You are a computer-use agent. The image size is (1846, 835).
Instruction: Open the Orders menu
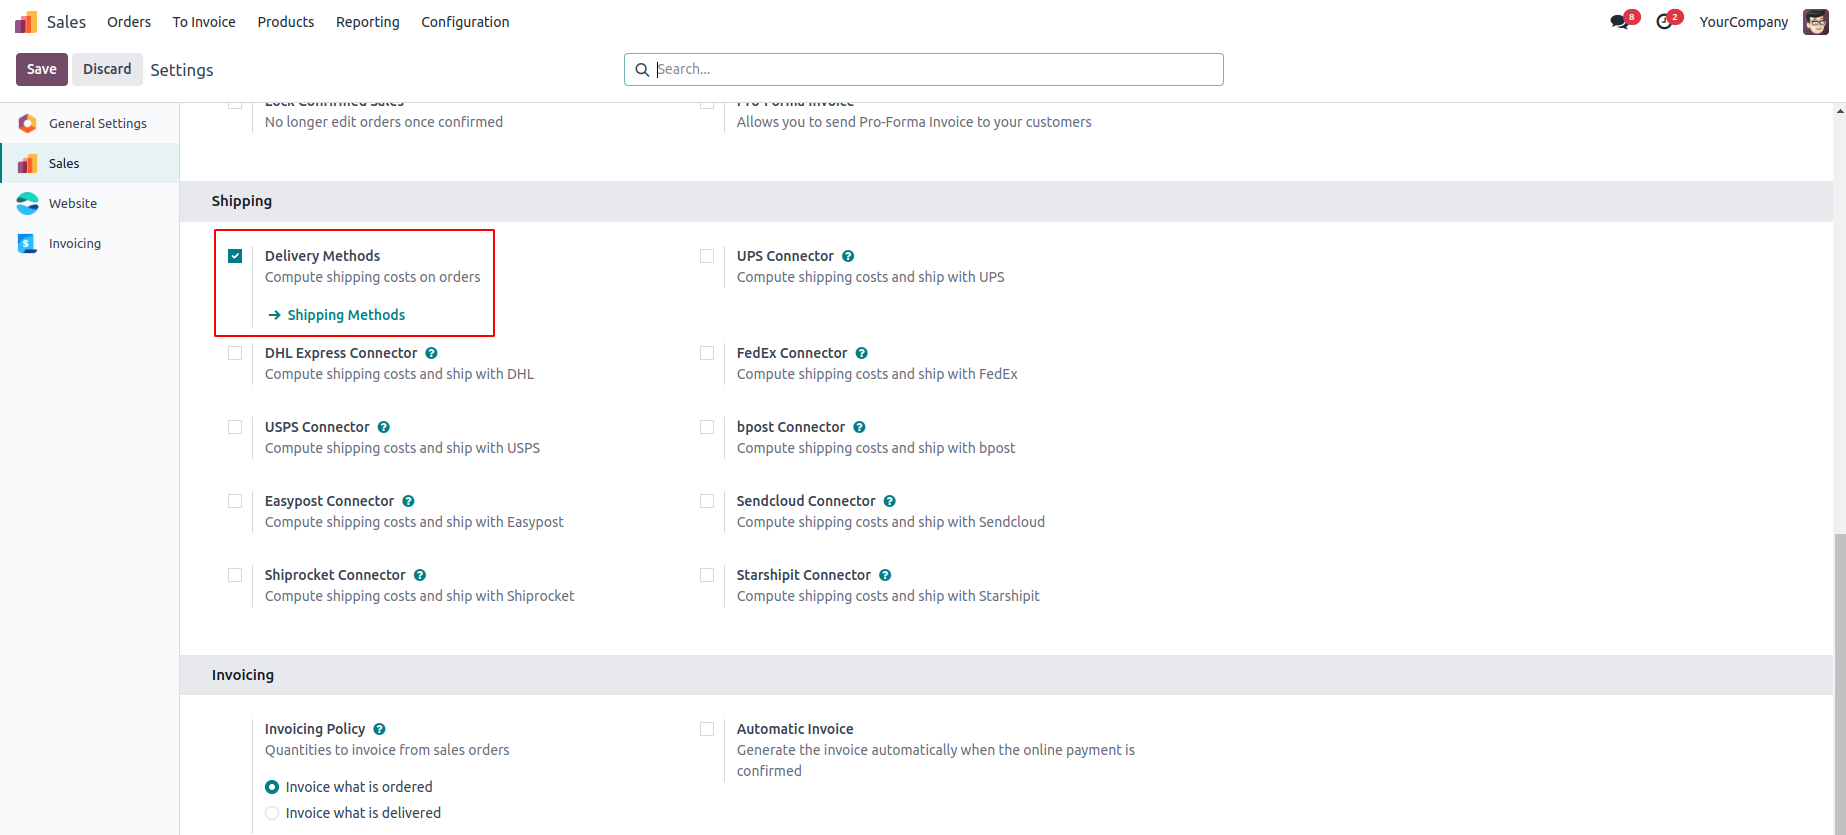click(x=129, y=22)
